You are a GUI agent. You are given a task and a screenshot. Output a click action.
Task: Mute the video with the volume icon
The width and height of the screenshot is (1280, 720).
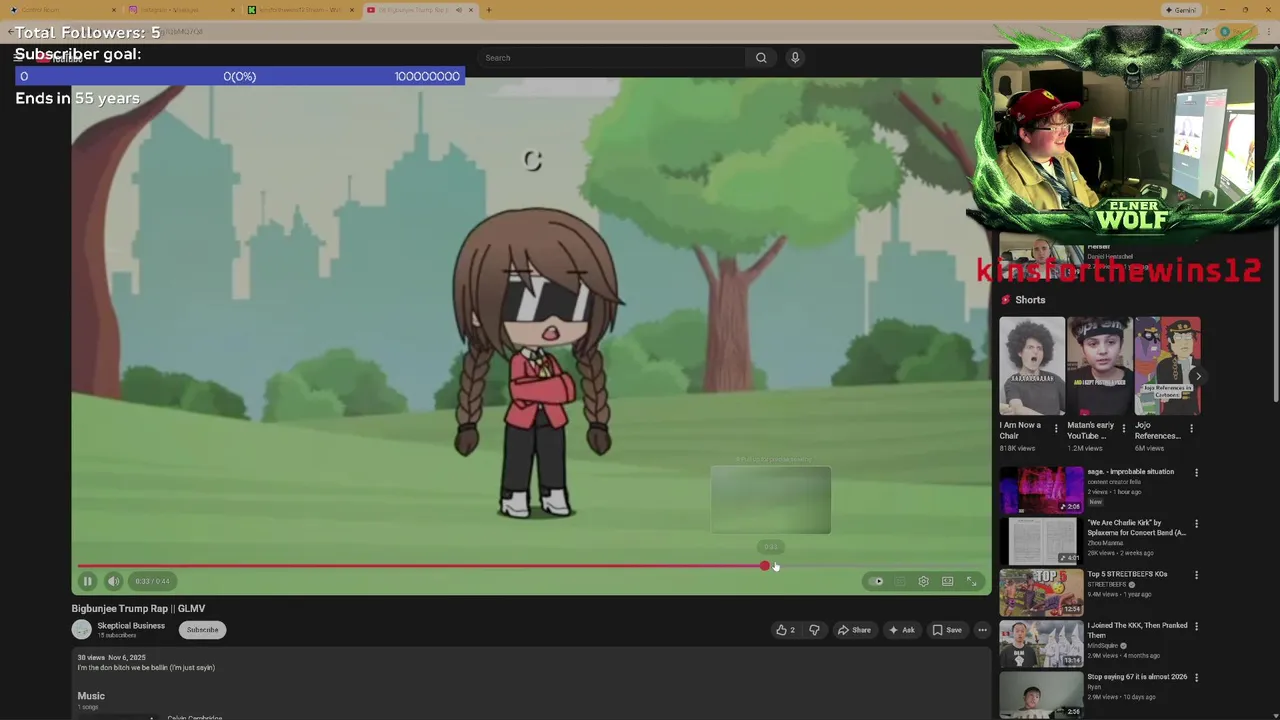pyautogui.click(x=114, y=581)
